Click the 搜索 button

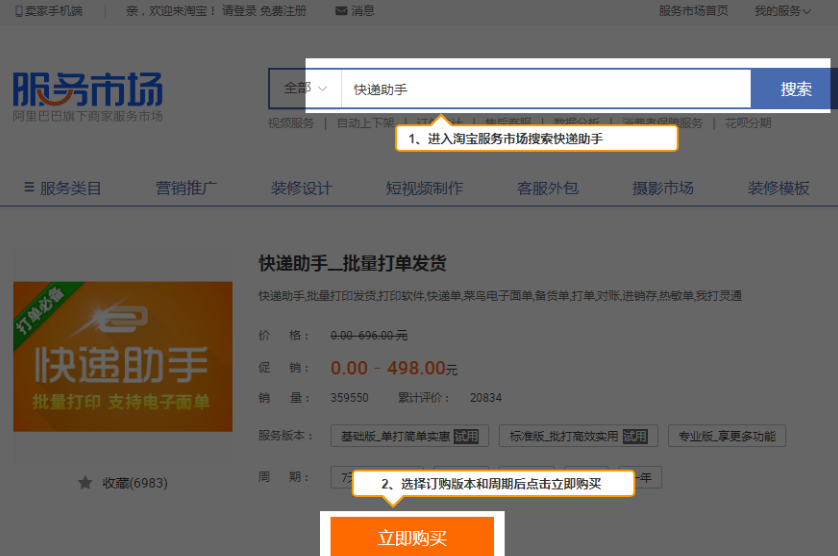795,89
